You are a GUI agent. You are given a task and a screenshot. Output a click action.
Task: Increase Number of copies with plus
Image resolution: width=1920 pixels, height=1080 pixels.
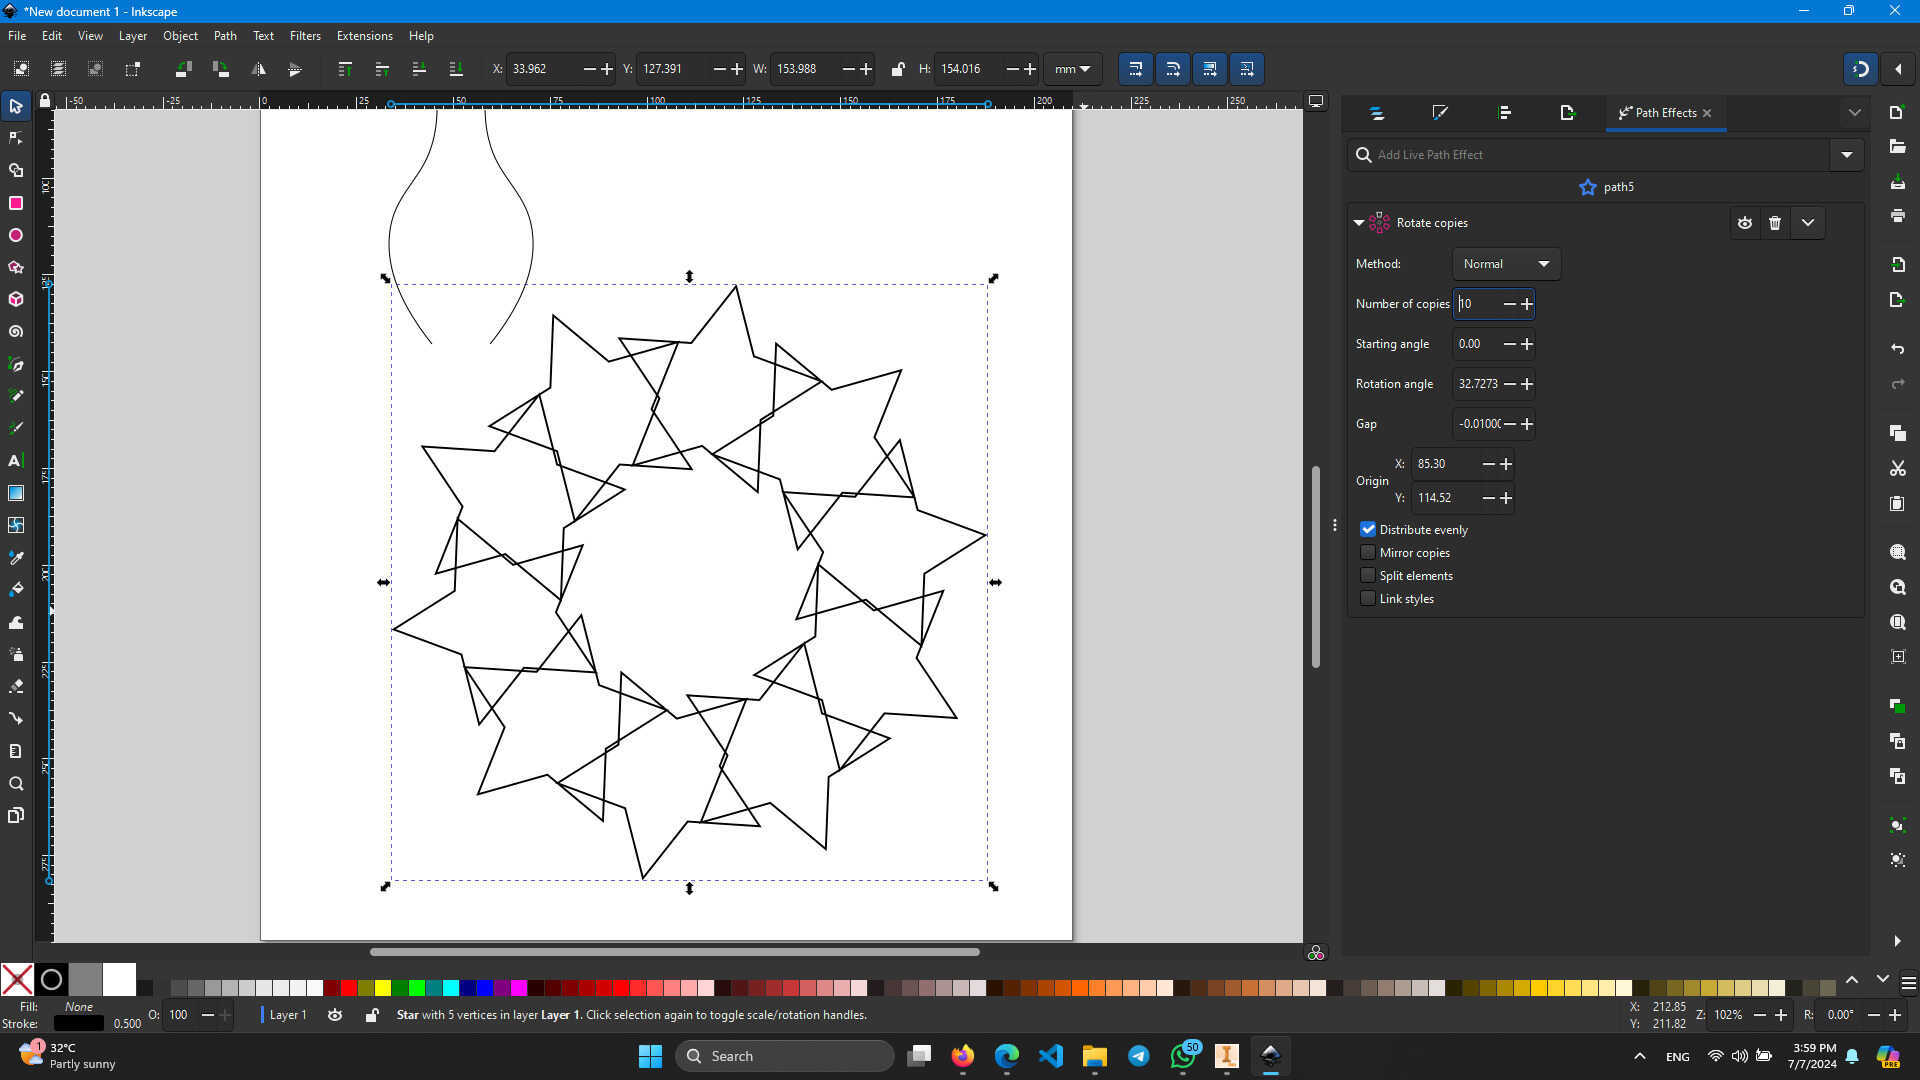point(1526,304)
